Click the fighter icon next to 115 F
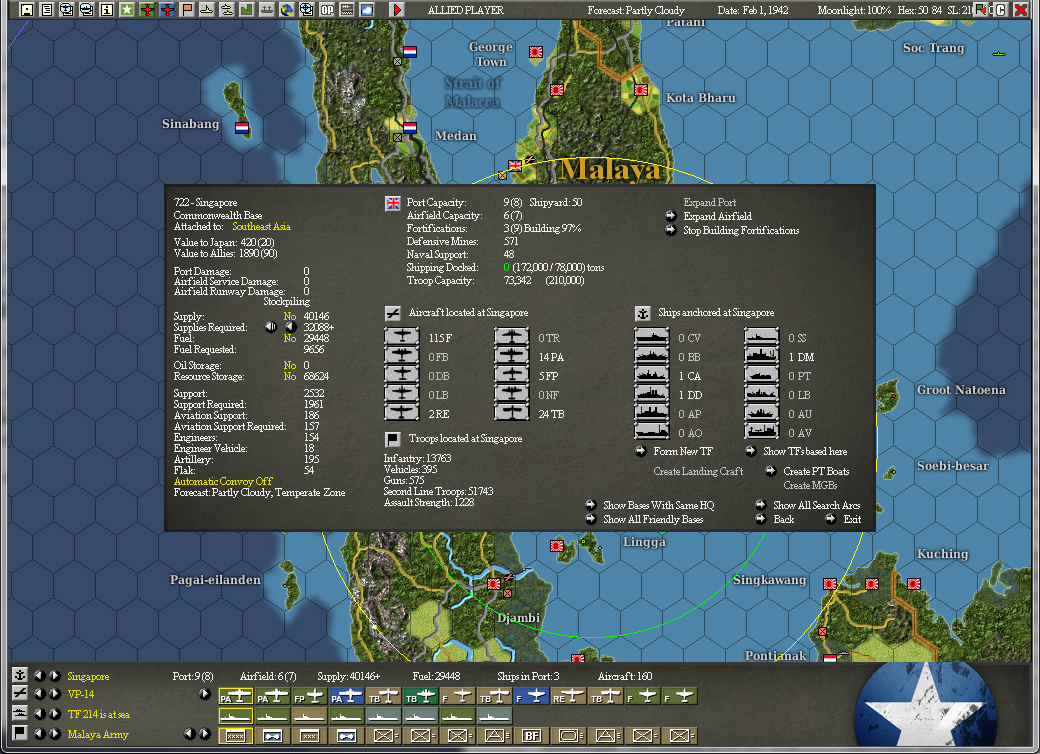 [402, 337]
